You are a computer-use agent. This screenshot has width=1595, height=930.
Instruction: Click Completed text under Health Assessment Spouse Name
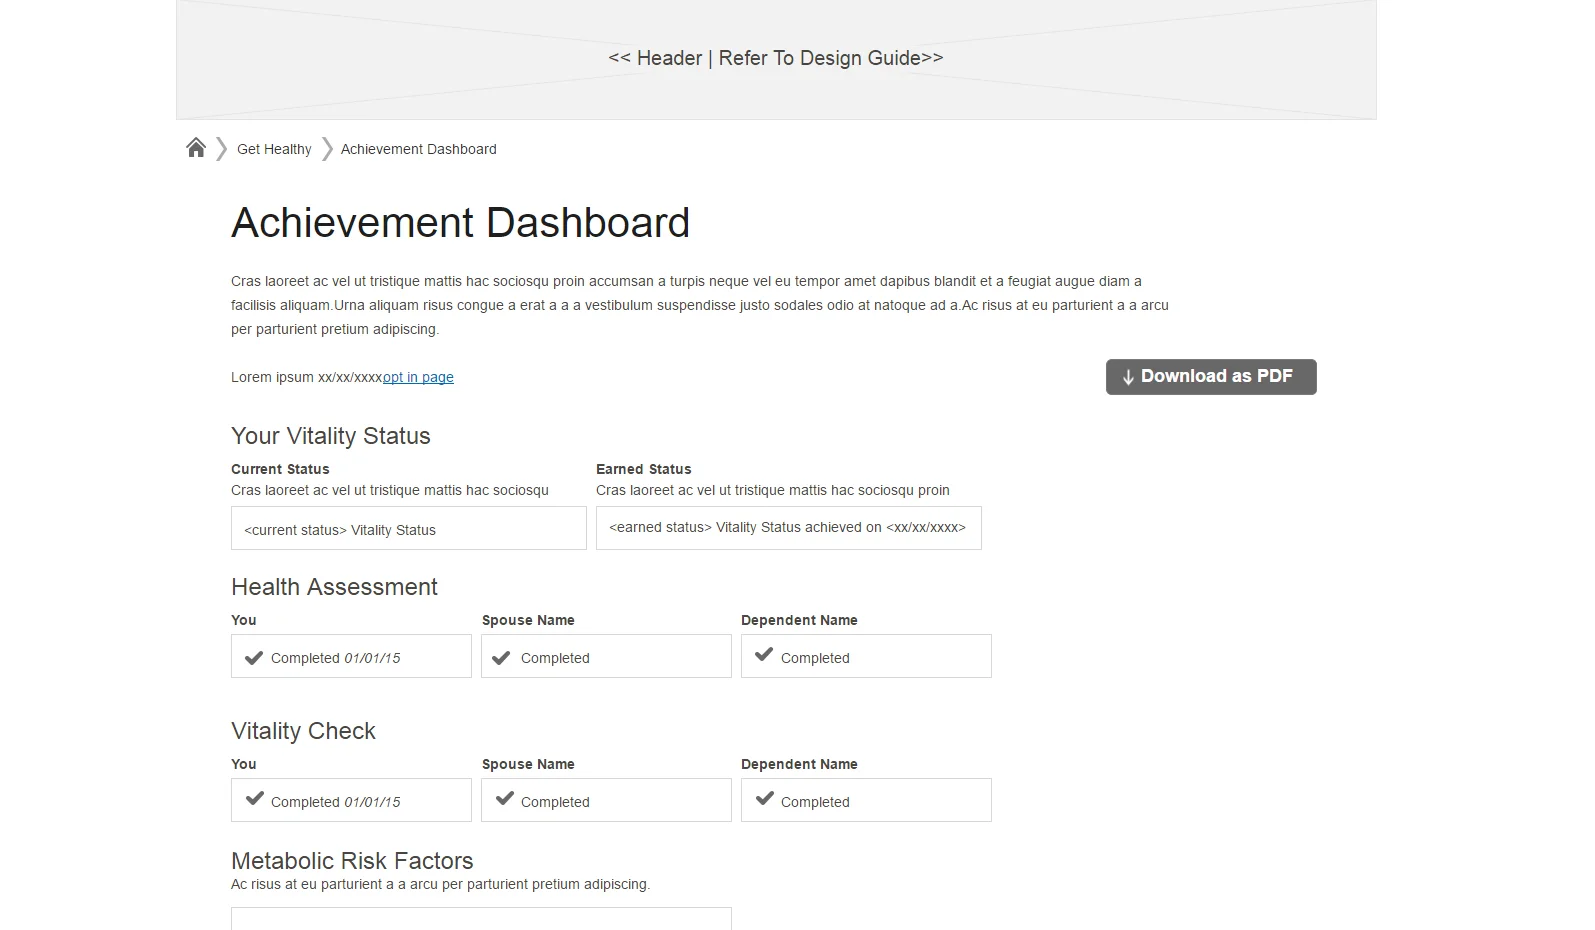(555, 658)
